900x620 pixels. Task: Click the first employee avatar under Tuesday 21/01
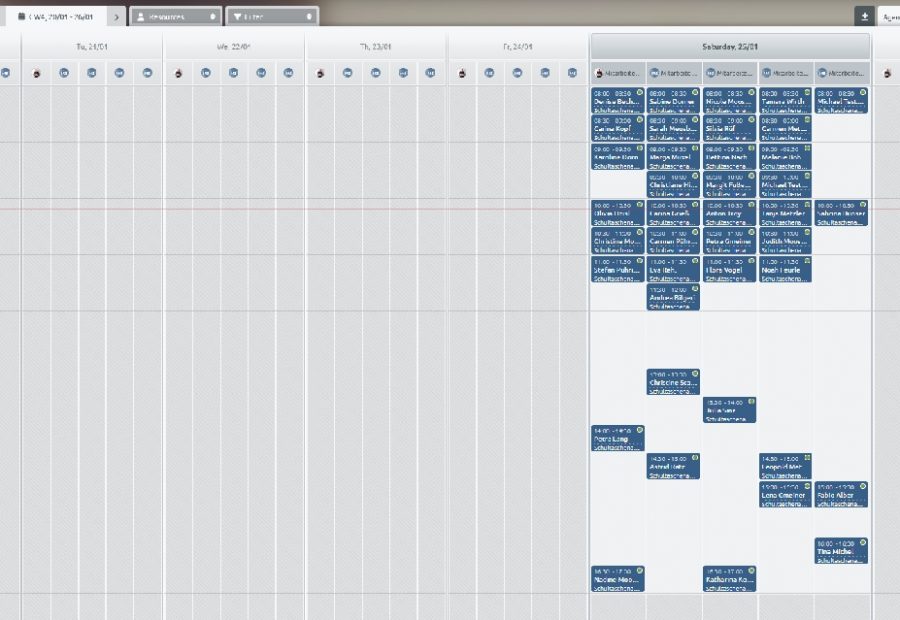tap(36, 73)
